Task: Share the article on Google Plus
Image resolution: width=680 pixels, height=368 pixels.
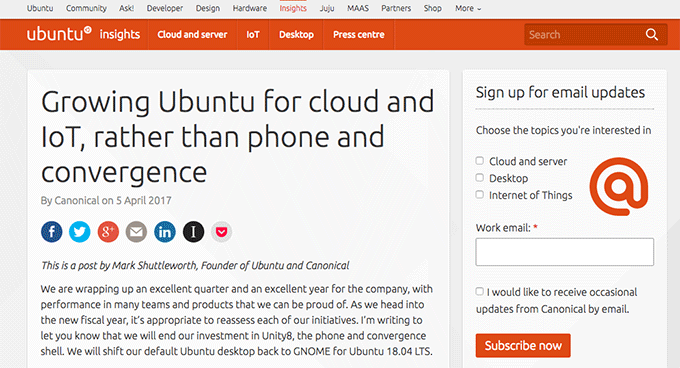Action: coord(108,232)
